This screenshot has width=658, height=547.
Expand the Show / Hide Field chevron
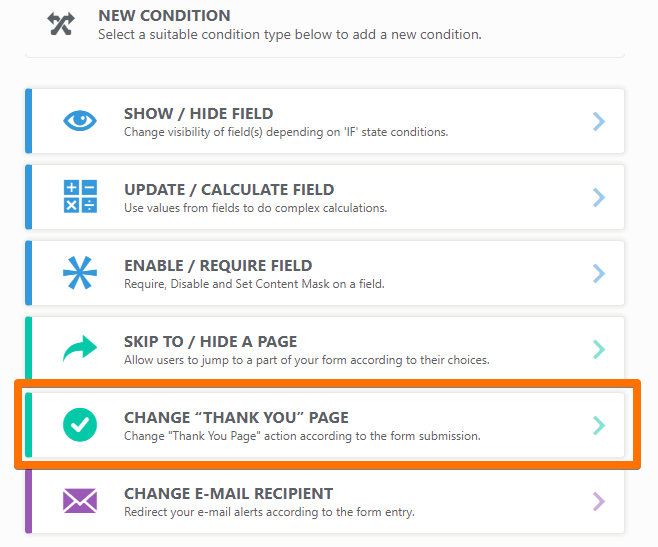tap(598, 121)
